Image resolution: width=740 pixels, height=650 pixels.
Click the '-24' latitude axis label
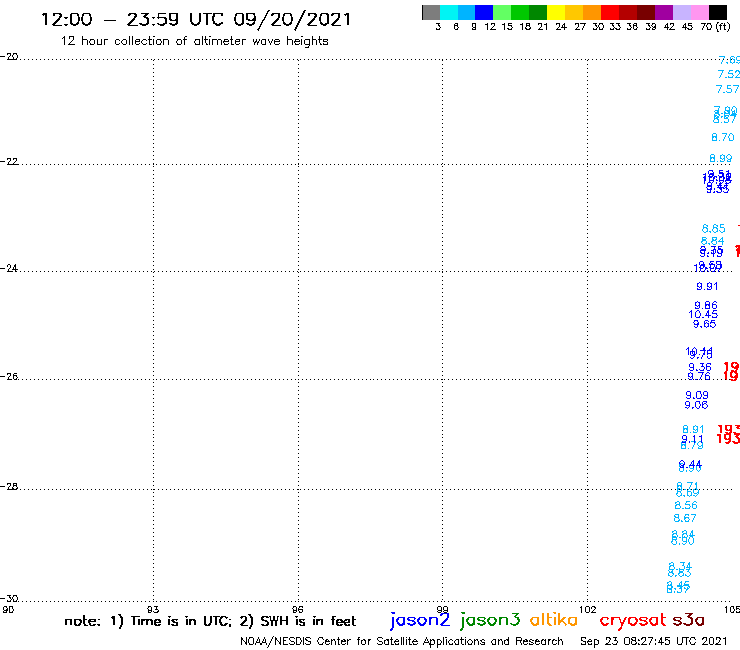pos(9,268)
